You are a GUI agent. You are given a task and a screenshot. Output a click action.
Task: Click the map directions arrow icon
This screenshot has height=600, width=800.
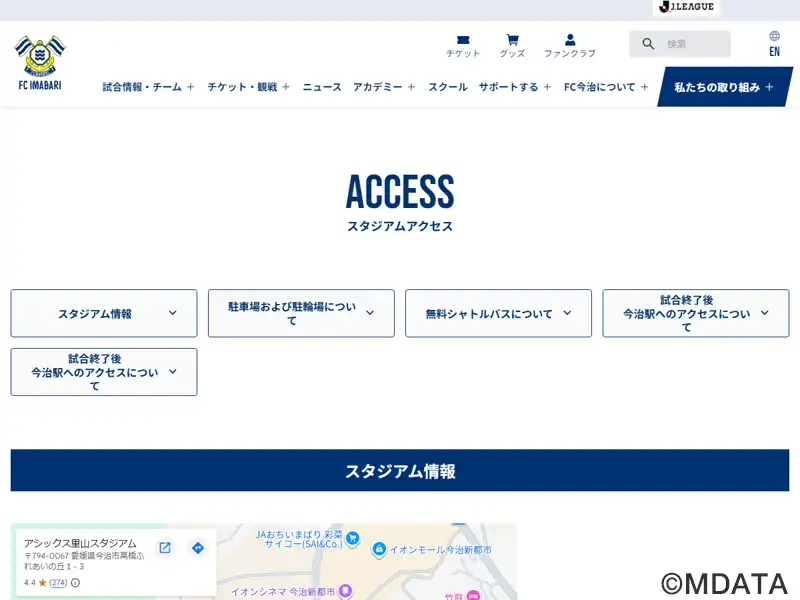pyautogui.click(x=198, y=548)
